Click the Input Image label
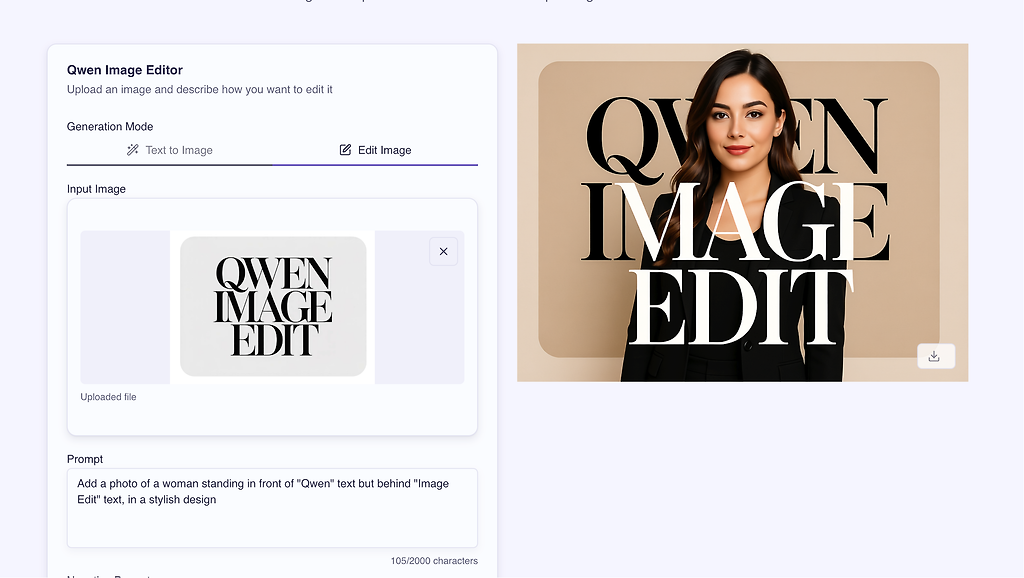 coord(96,189)
